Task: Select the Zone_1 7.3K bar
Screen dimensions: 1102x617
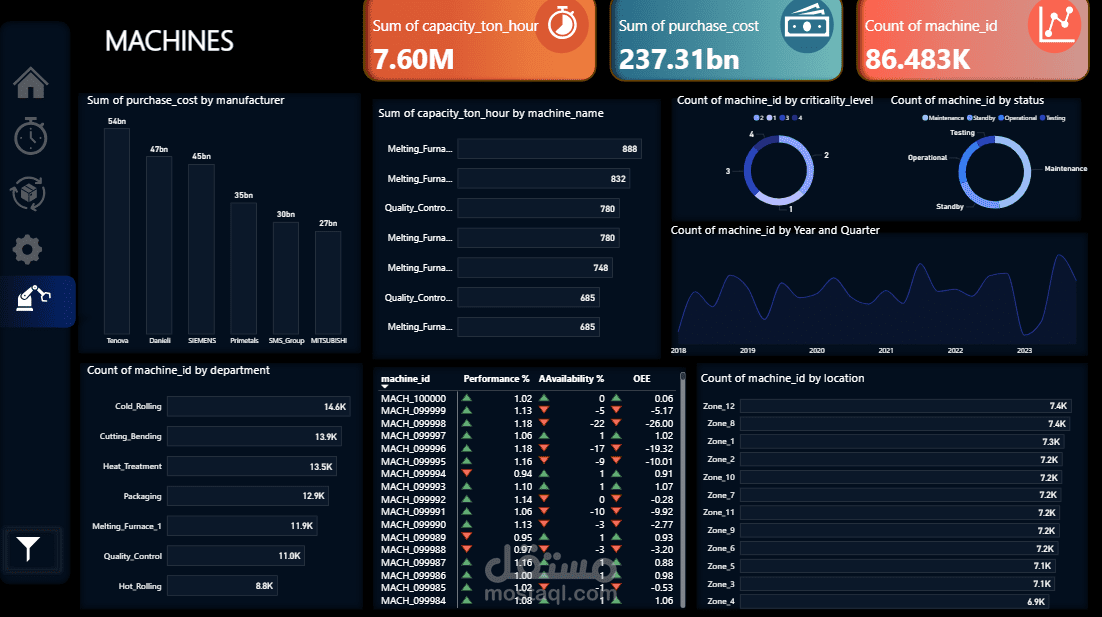Action: (x=902, y=441)
